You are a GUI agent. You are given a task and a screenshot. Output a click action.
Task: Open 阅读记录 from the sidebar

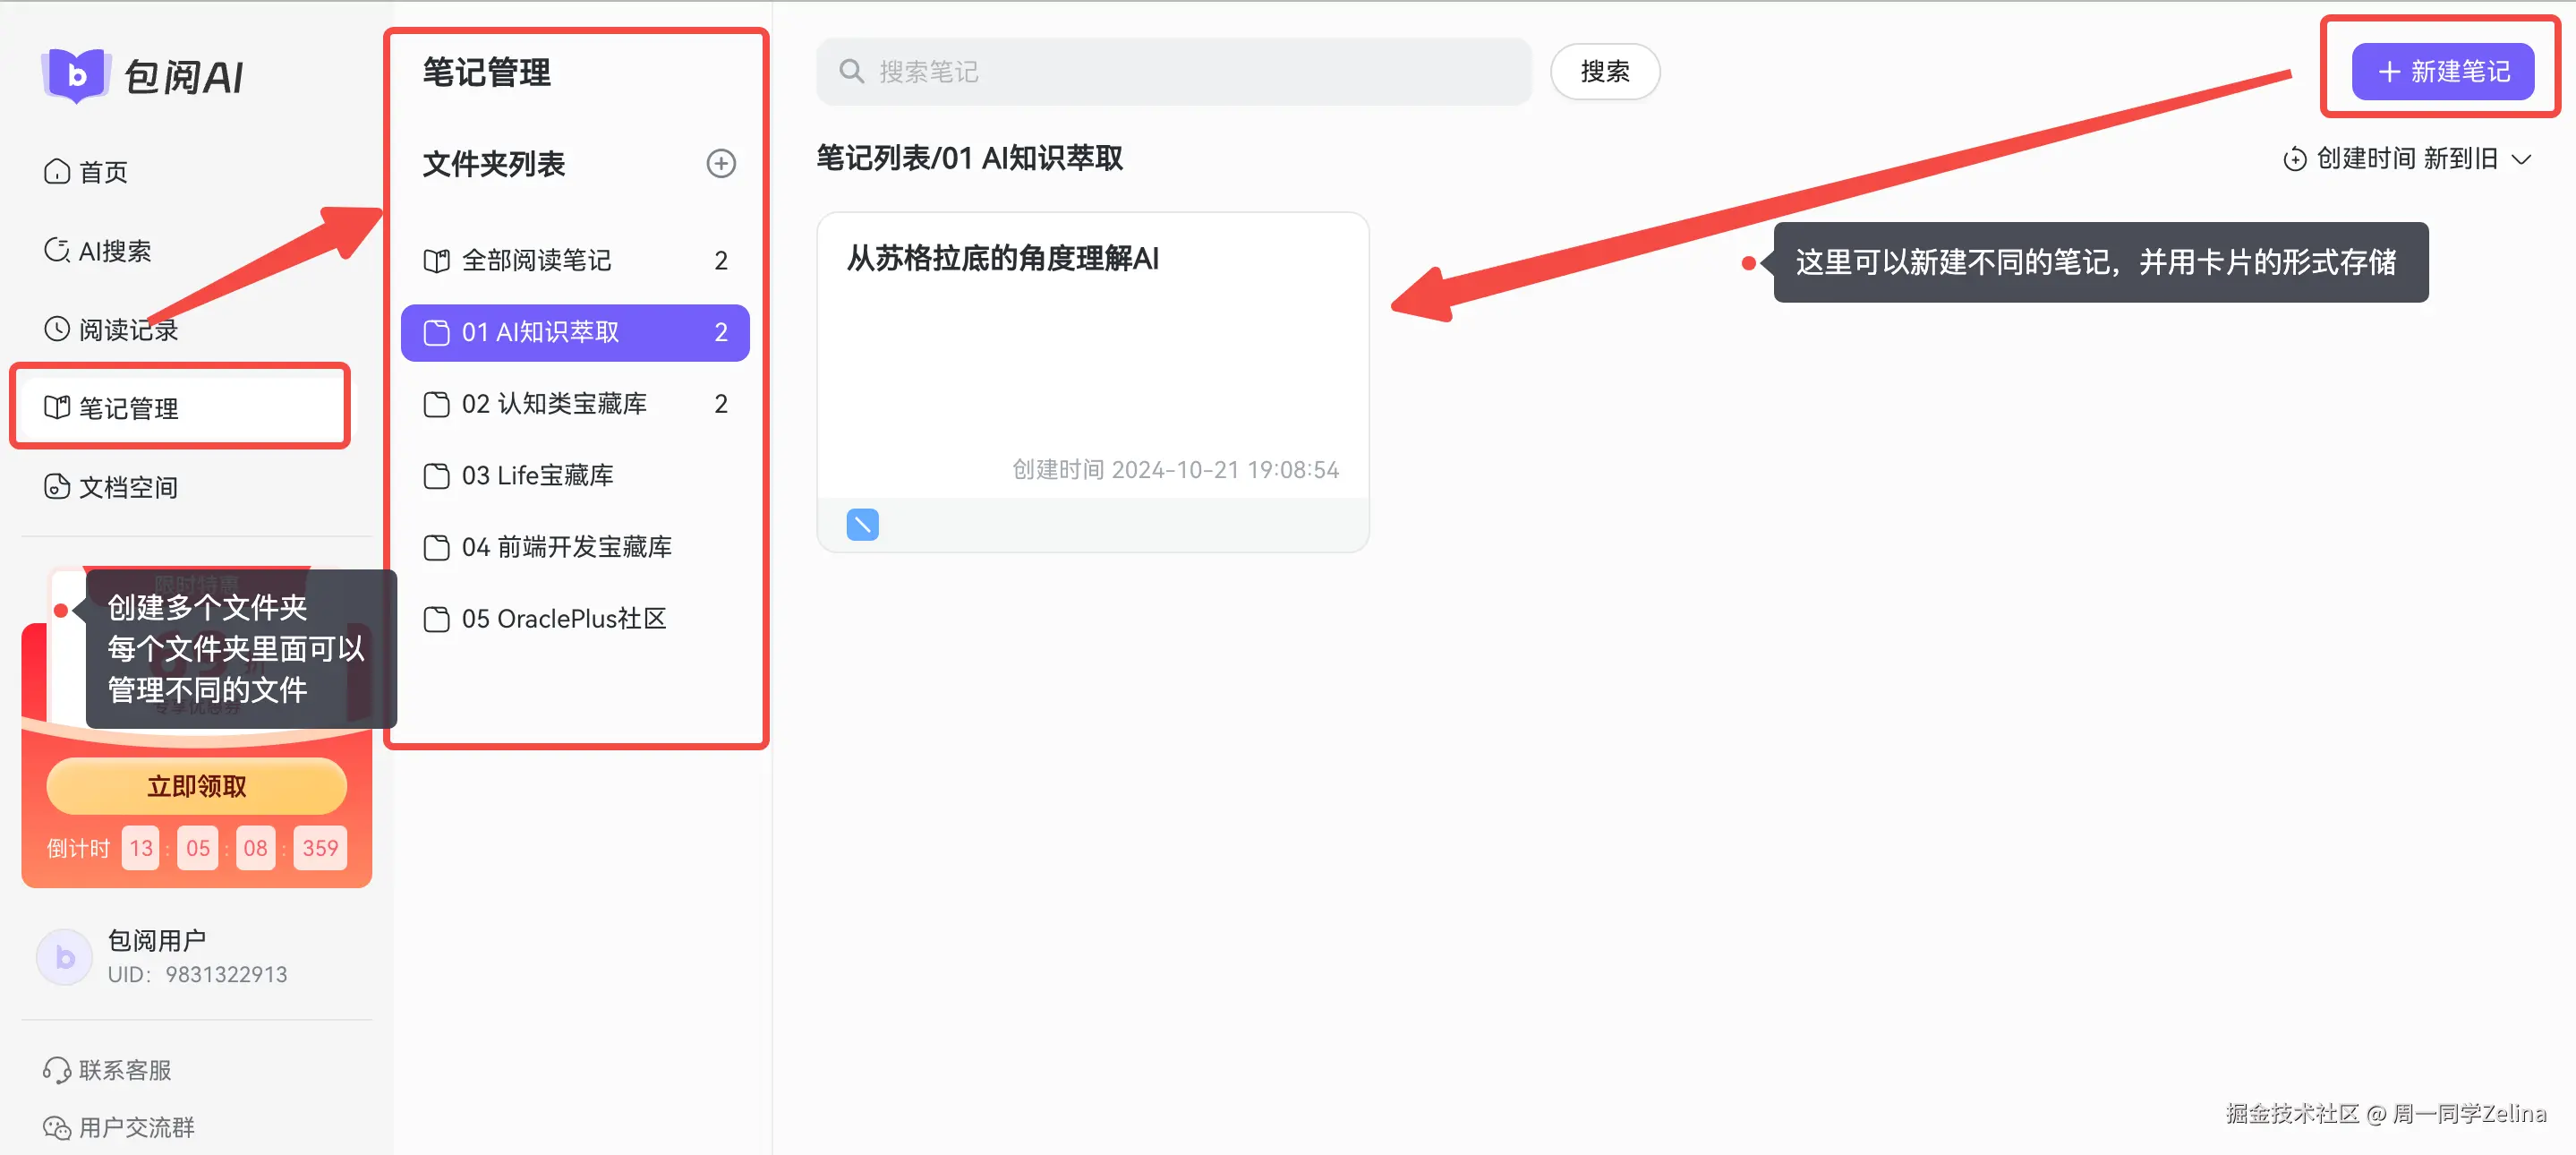(x=58, y=329)
